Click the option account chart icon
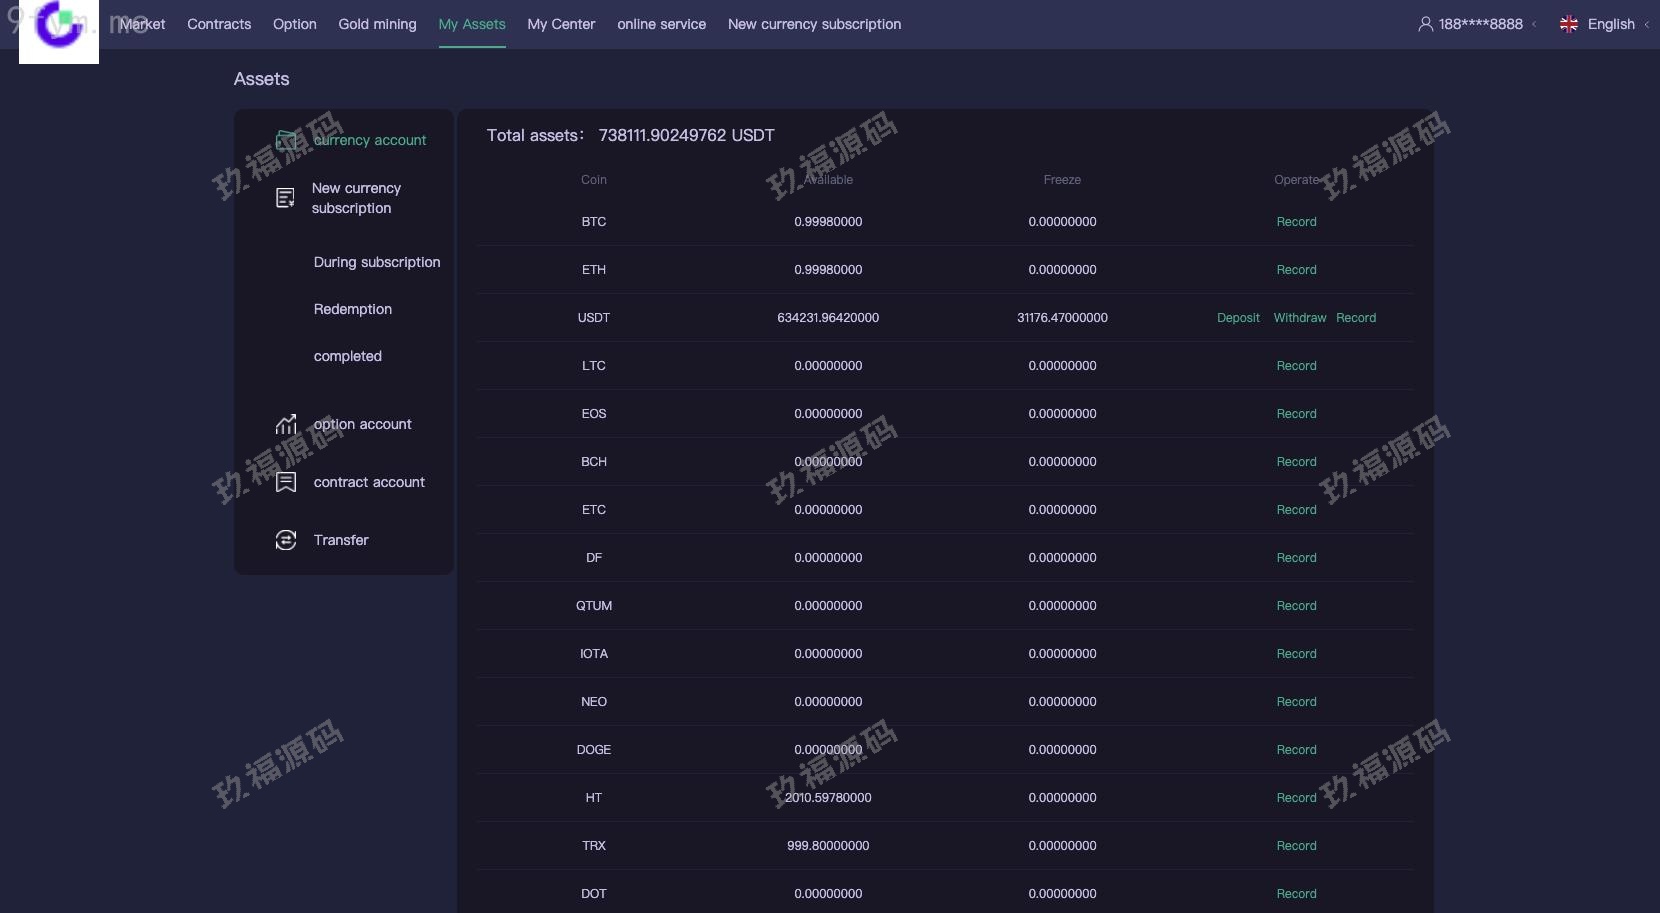 (286, 424)
